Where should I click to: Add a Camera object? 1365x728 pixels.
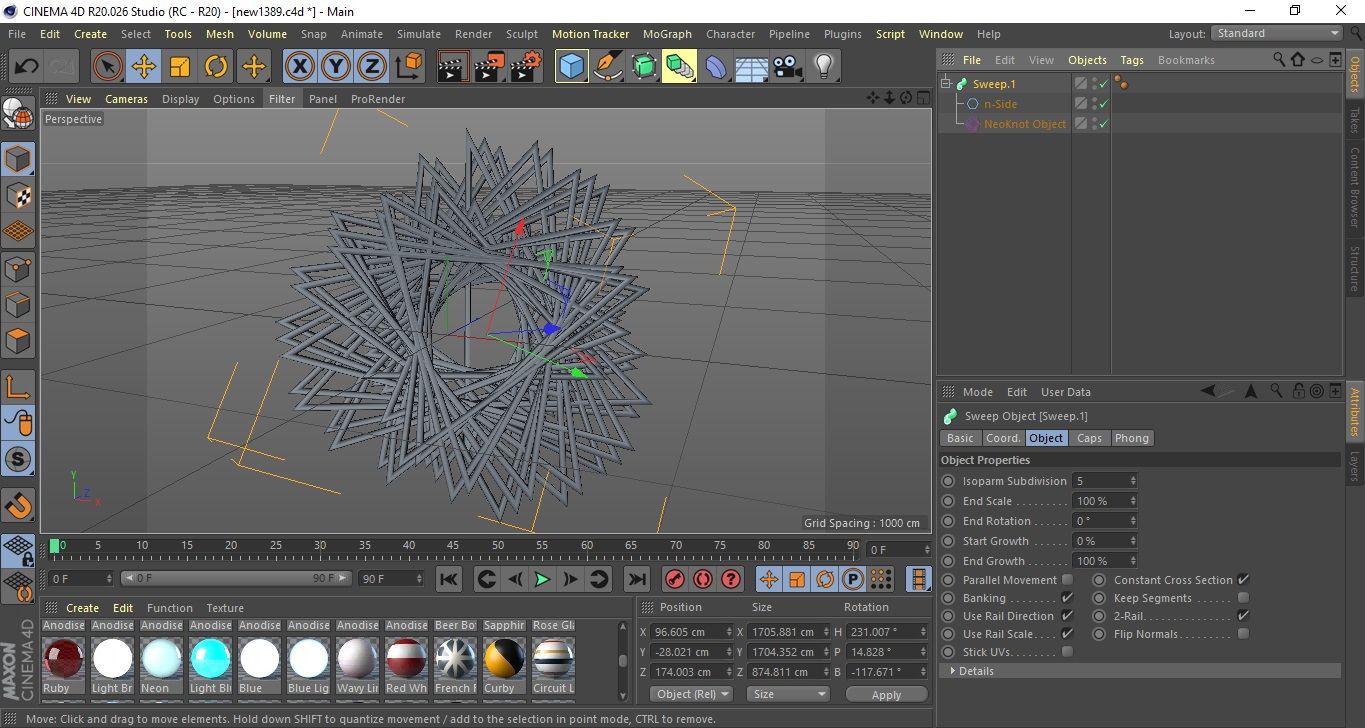[787, 67]
